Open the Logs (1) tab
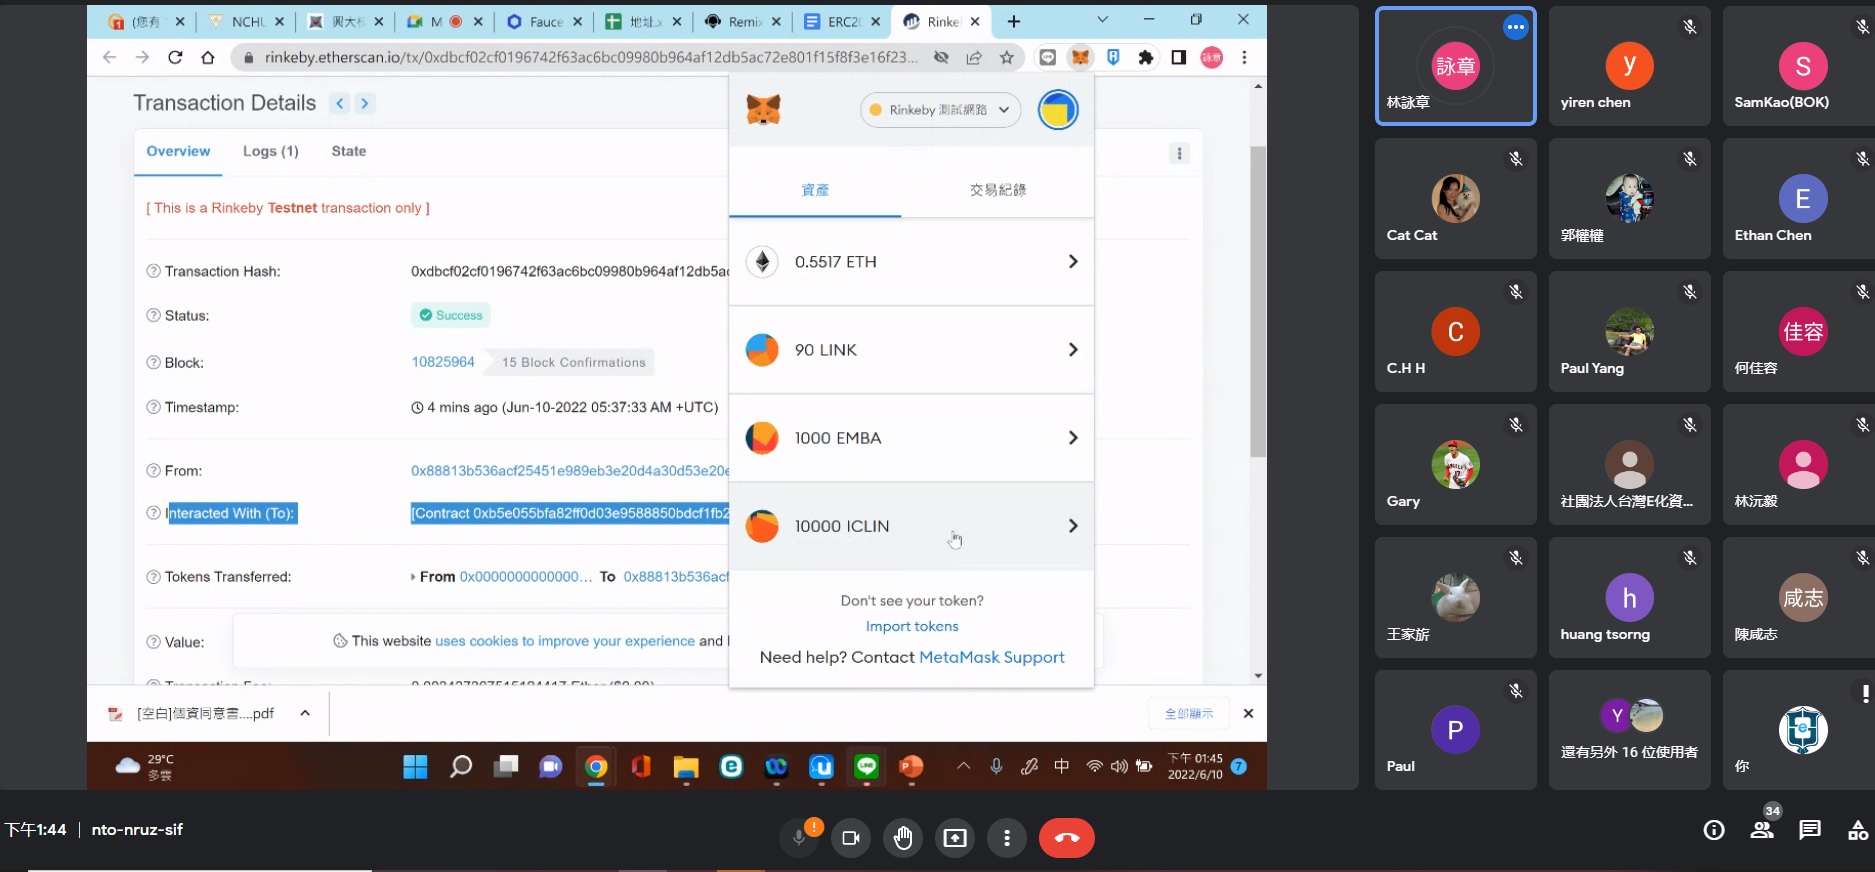 [x=270, y=151]
